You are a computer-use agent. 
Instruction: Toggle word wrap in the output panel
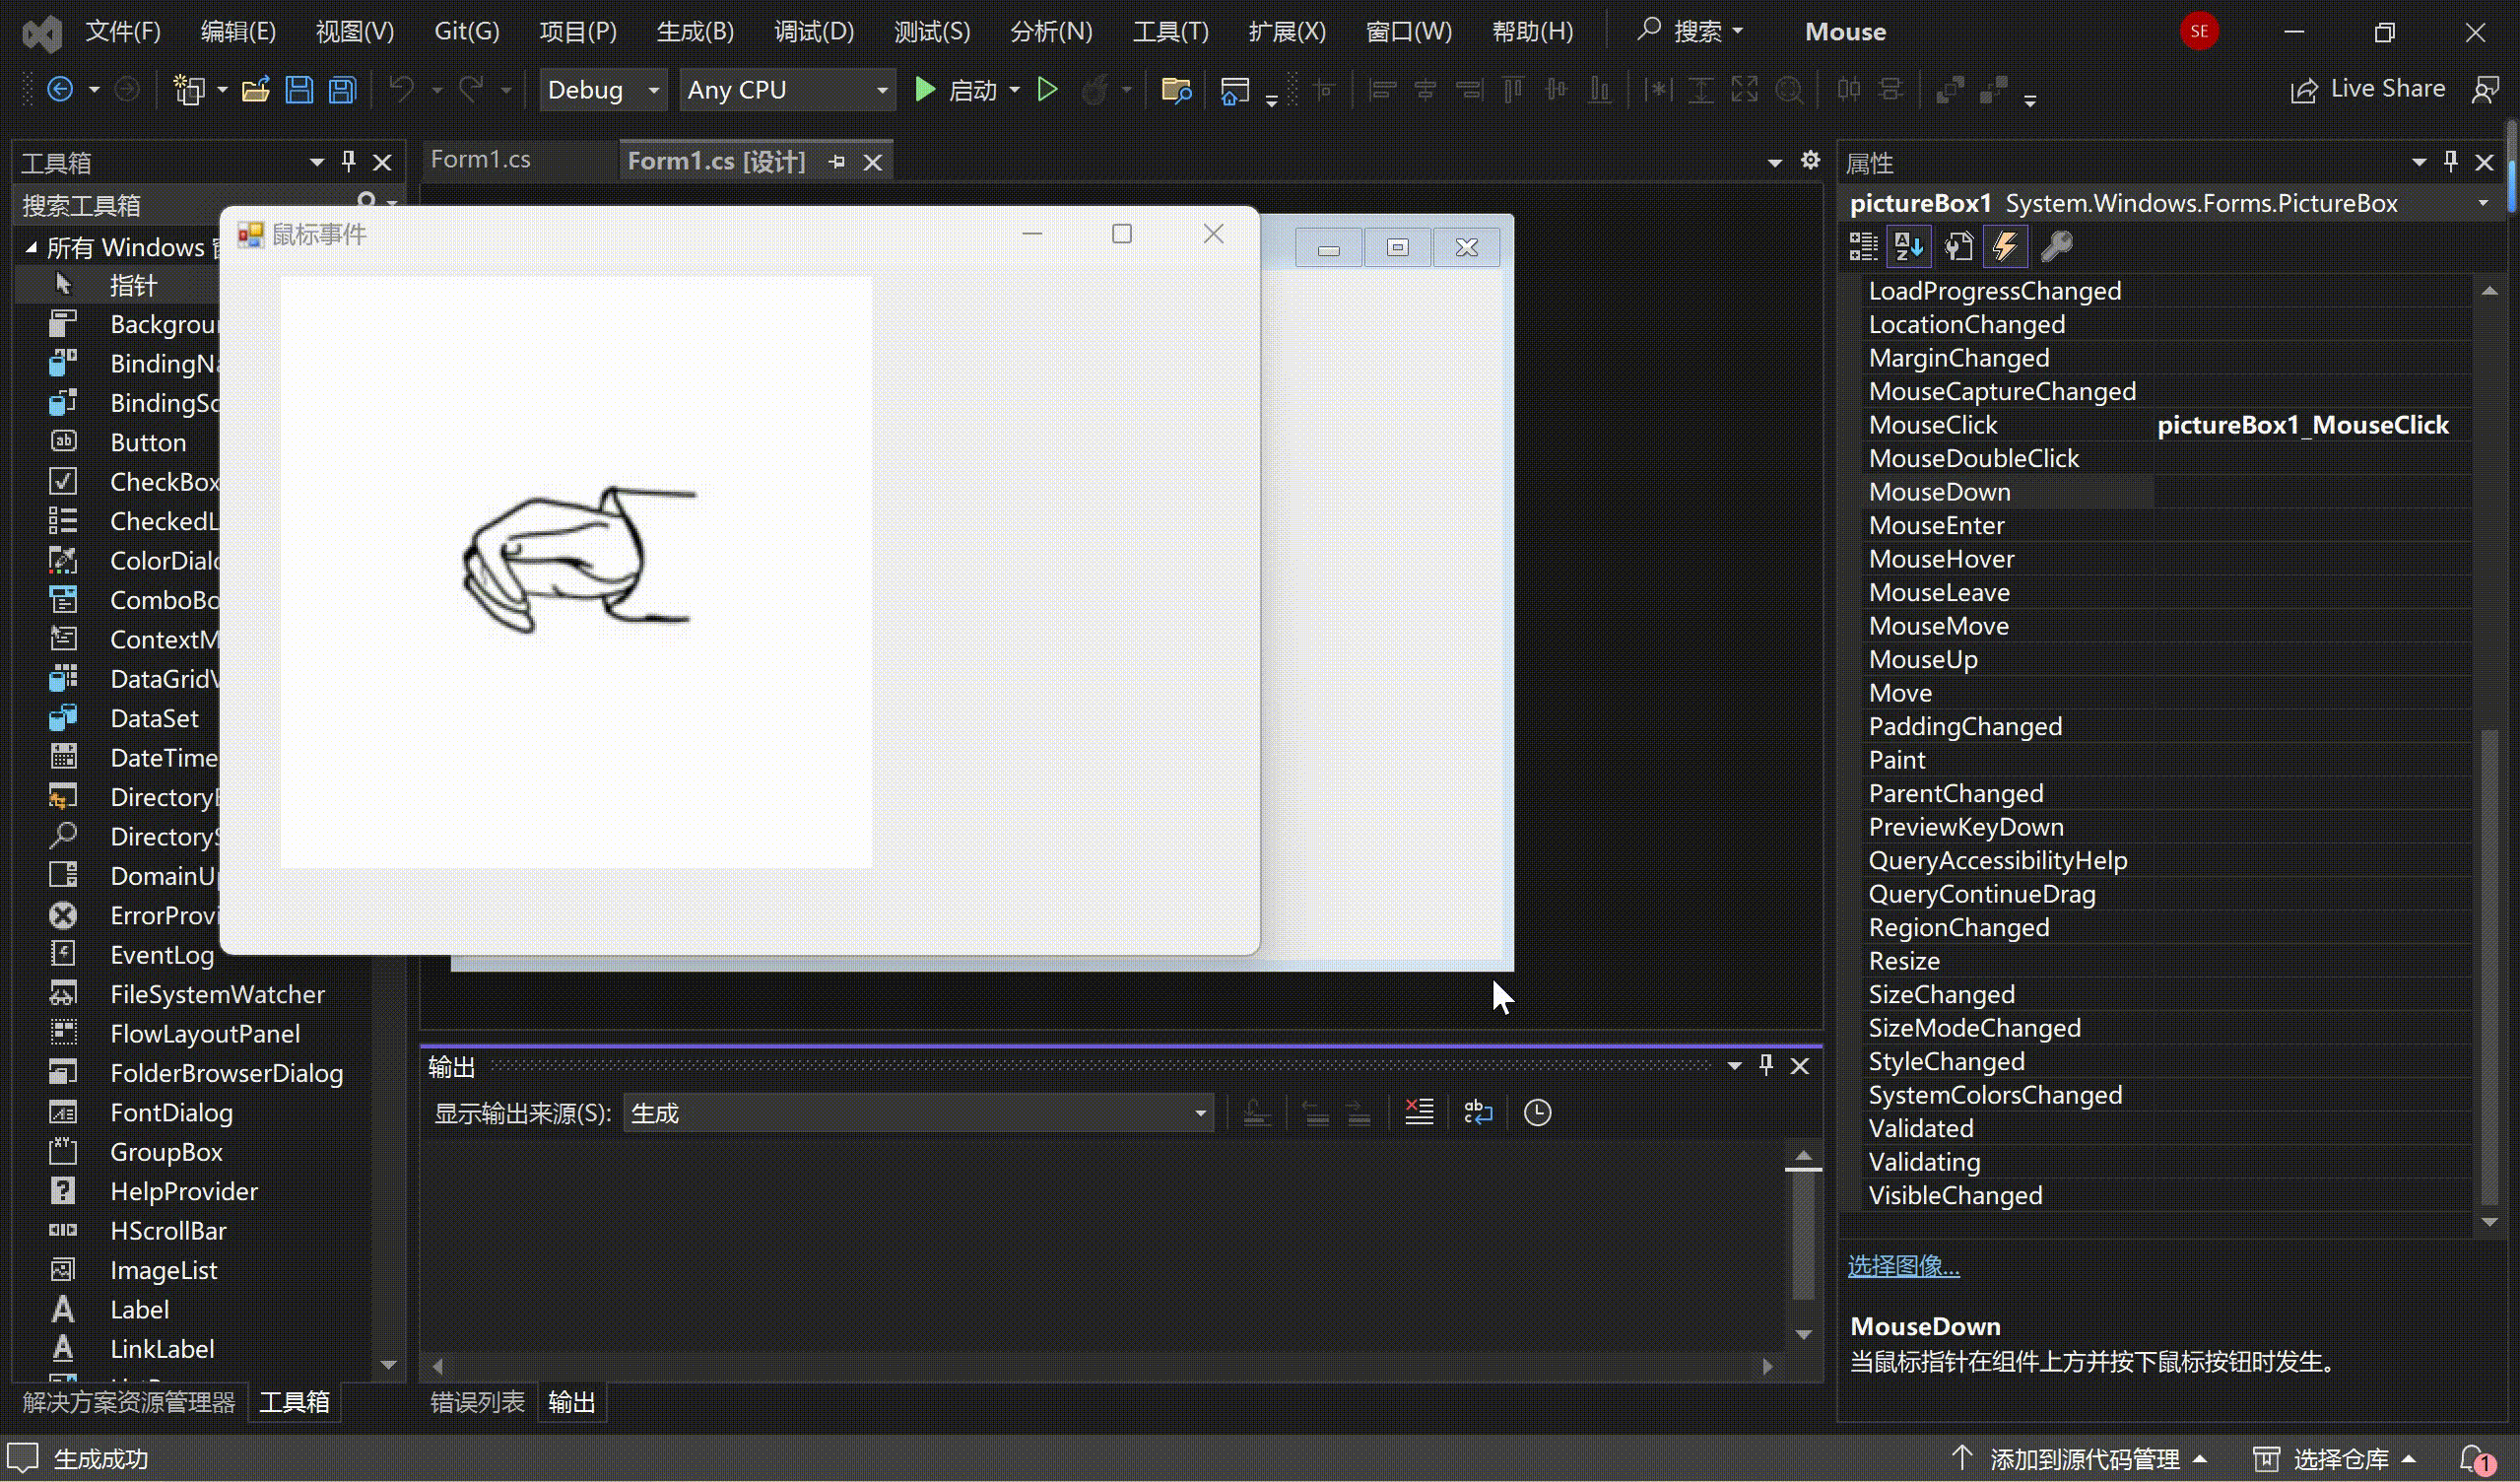(1477, 1112)
